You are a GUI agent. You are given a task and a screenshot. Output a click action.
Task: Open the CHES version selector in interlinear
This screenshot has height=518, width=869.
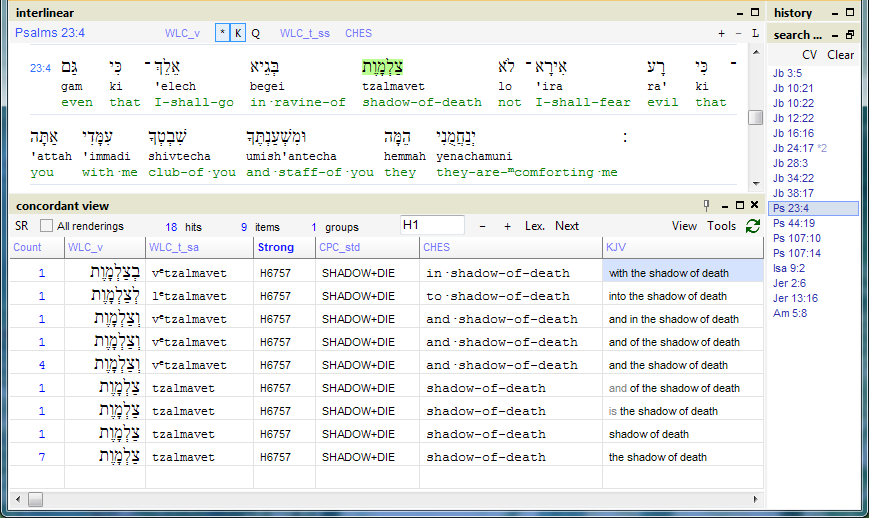pyautogui.click(x=358, y=33)
